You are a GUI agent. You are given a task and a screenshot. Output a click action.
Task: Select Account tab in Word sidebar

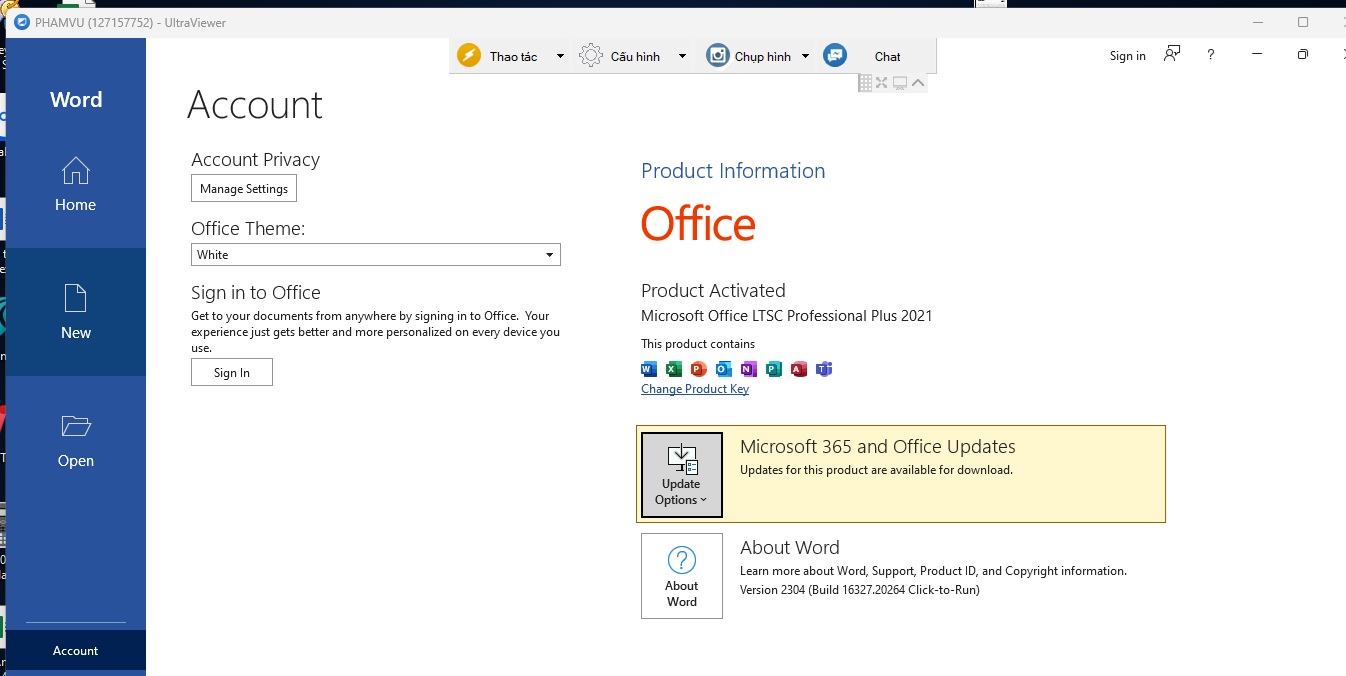coord(76,650)
